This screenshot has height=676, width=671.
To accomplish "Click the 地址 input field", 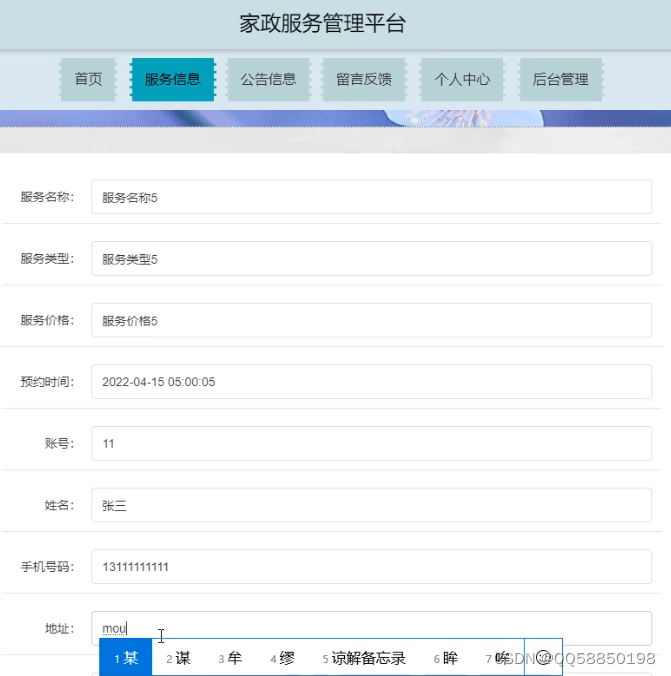I will click(371, 628).
